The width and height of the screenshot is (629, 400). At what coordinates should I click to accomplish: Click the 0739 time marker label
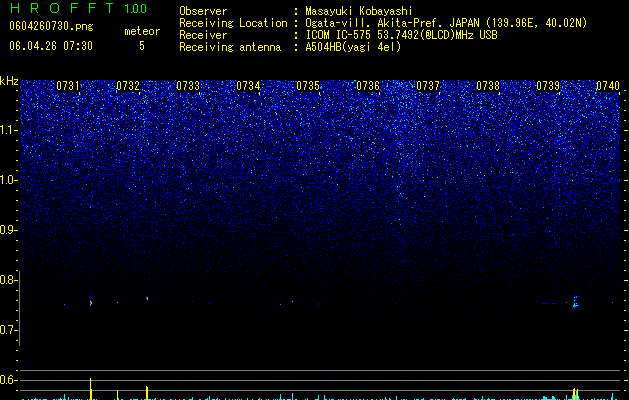tap(548, 86)
